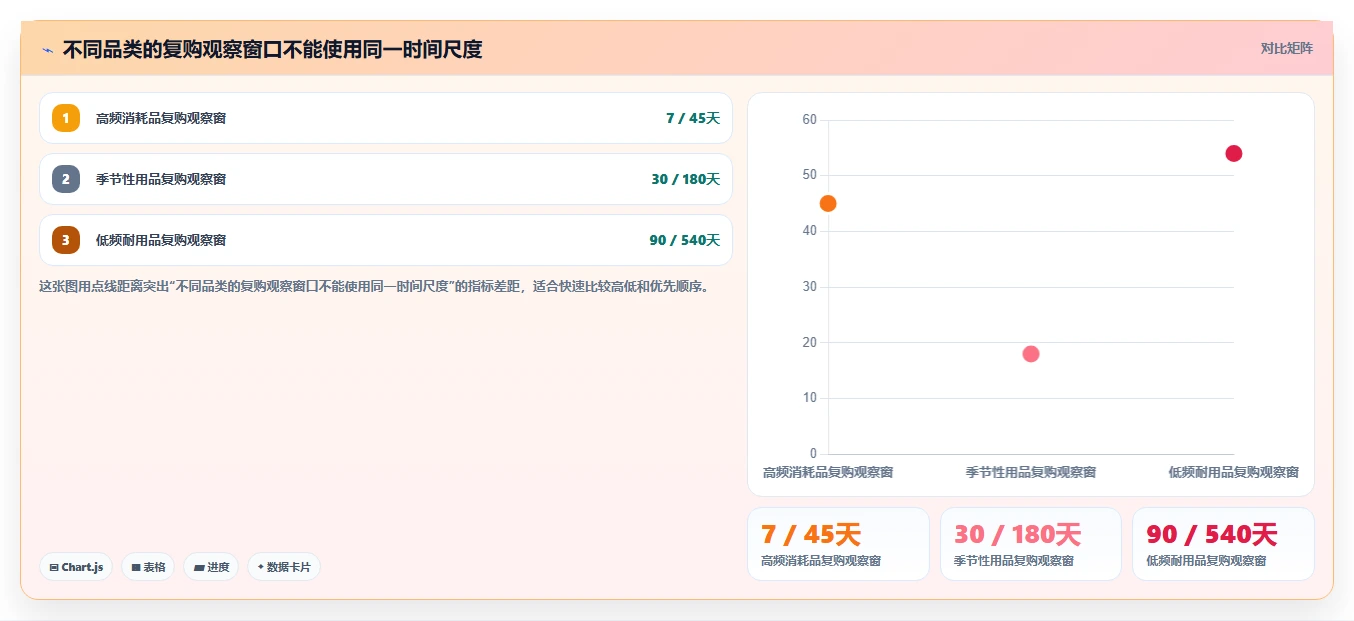The image size is (1354, 621).
Task: Click the y-axis value 60
Action: tap(809, 120)
